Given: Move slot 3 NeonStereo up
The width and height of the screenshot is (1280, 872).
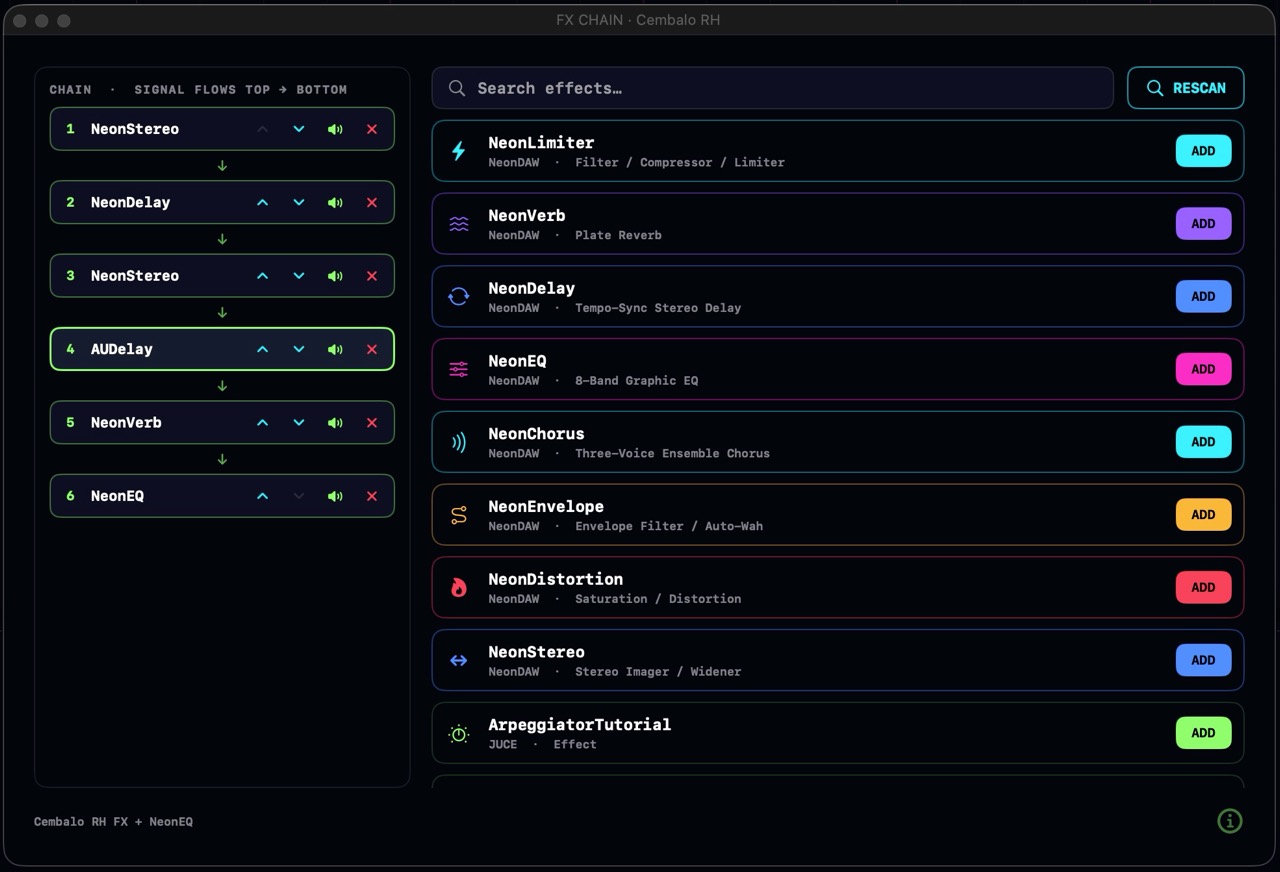Looking at the screenshot, I should tap(262, 276).
